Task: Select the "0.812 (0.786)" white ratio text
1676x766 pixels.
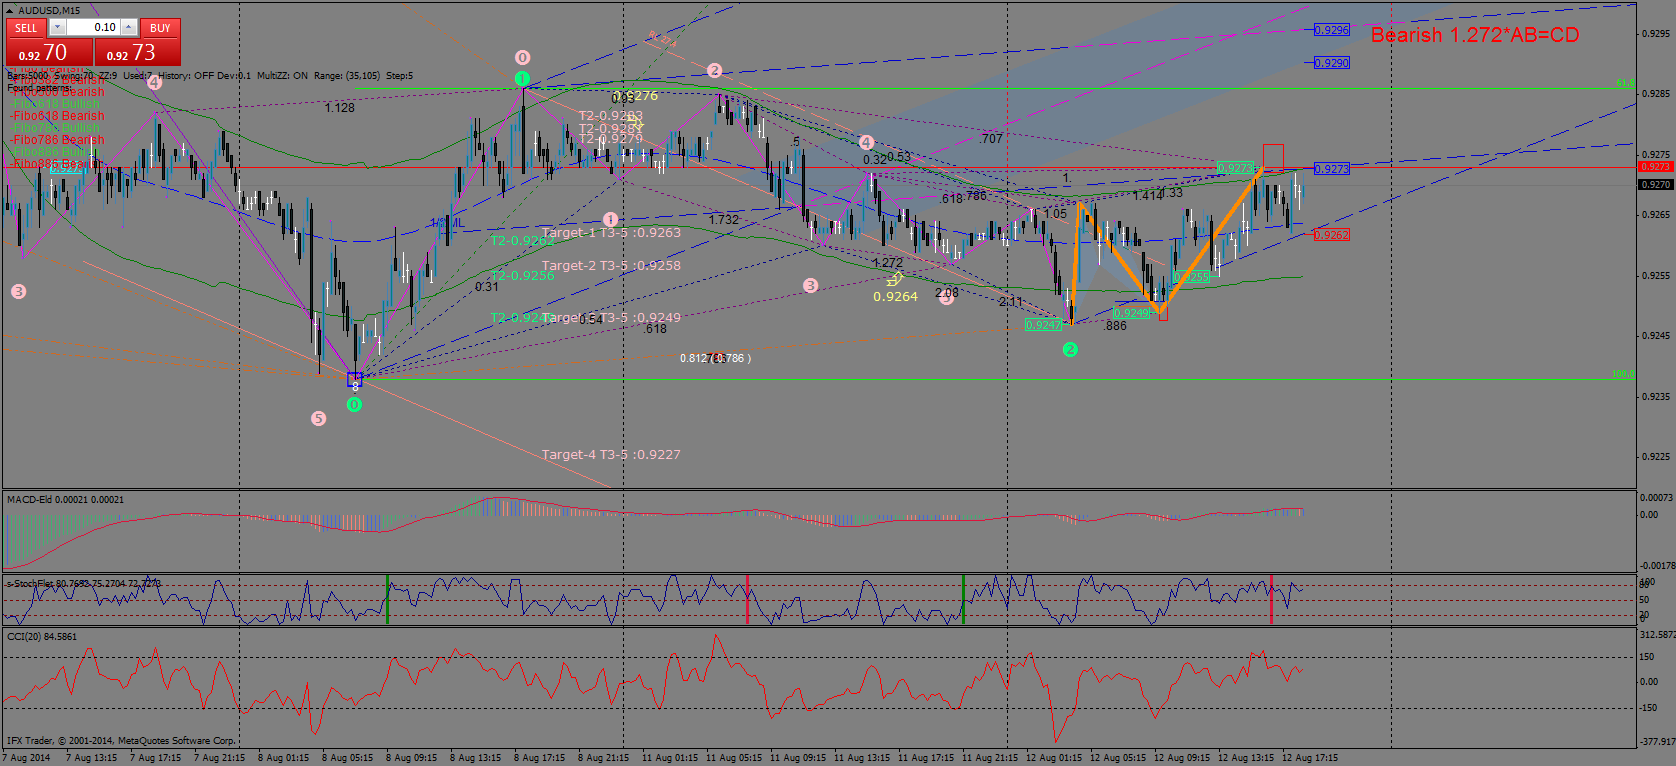Action: [x=715, y=358]
